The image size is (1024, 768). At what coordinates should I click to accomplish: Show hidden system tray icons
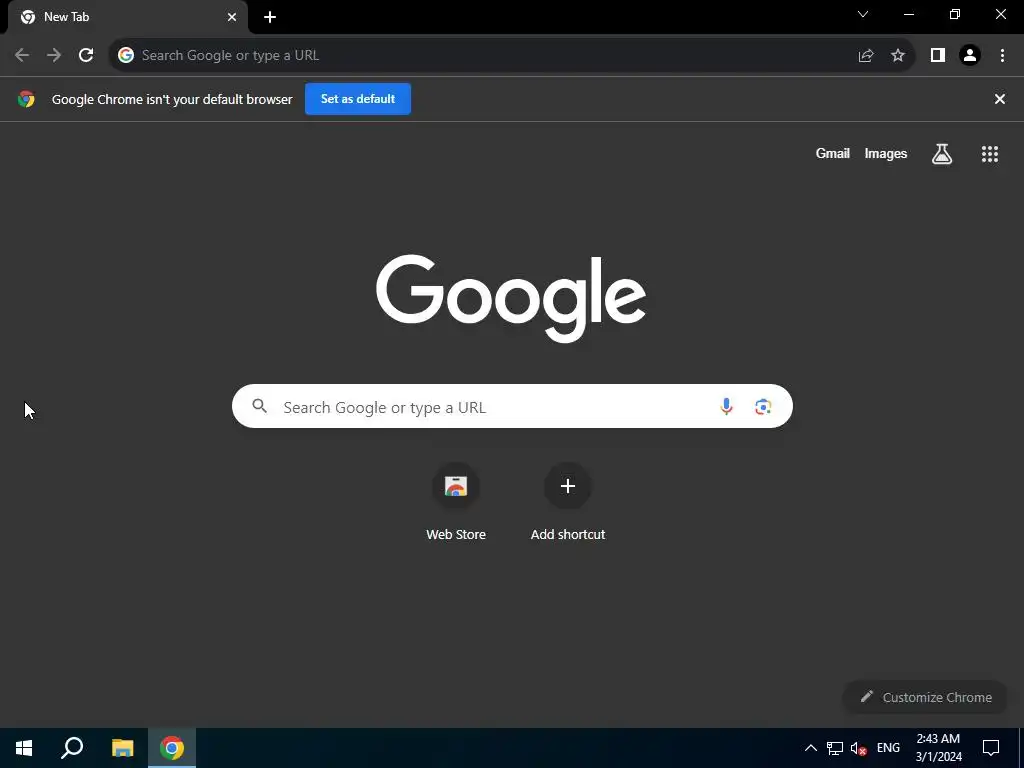(810, 748)
